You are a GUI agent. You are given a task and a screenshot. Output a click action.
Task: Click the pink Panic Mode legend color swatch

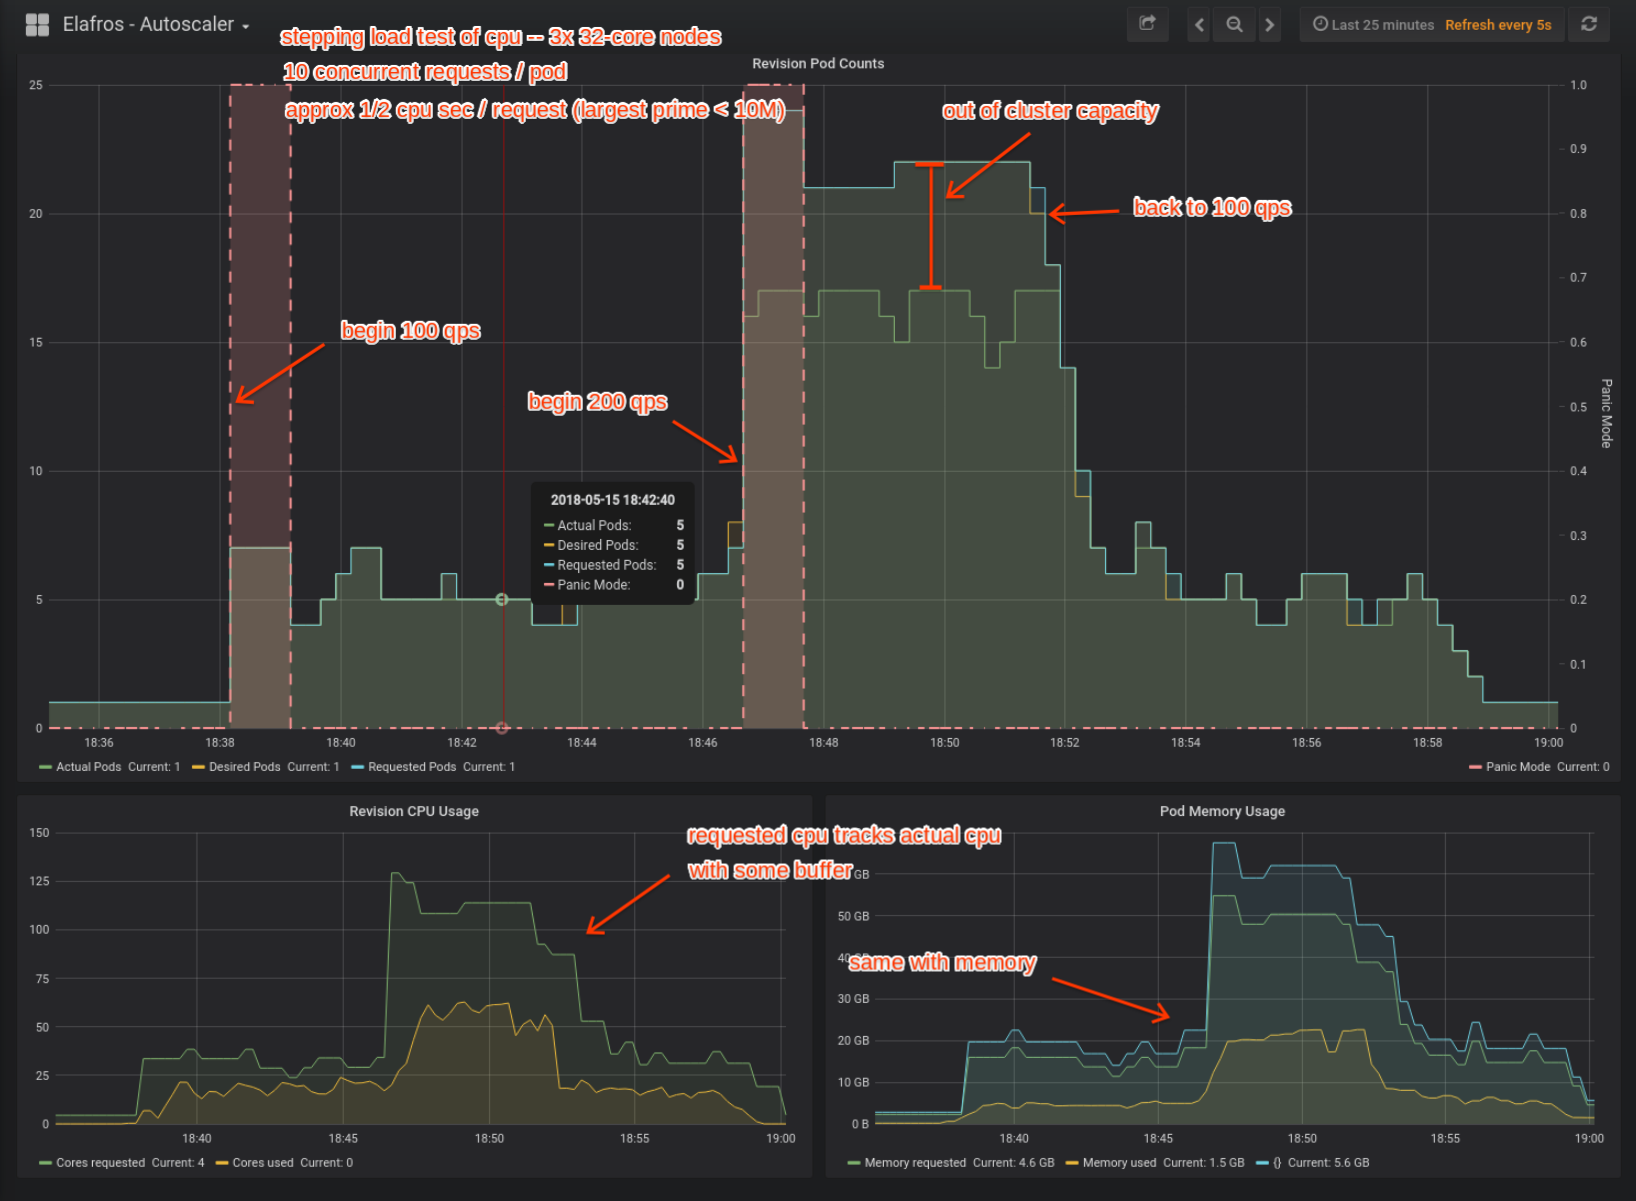point(1475,767)
